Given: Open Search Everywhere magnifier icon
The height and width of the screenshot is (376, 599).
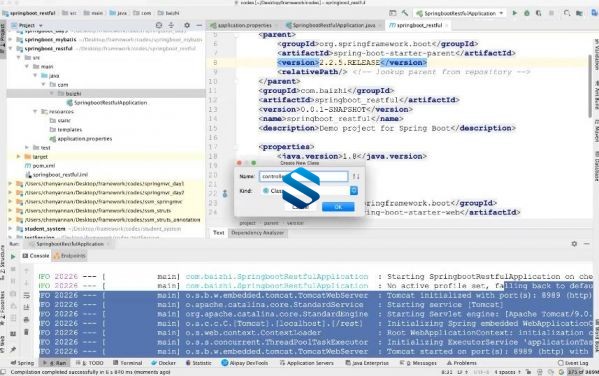Looking at the screenshot, I should (567, 13).
